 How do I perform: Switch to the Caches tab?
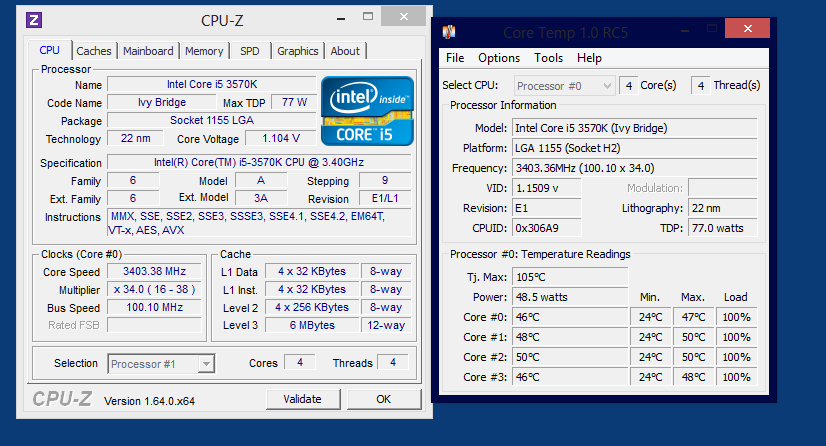click(x=94, y=51)
